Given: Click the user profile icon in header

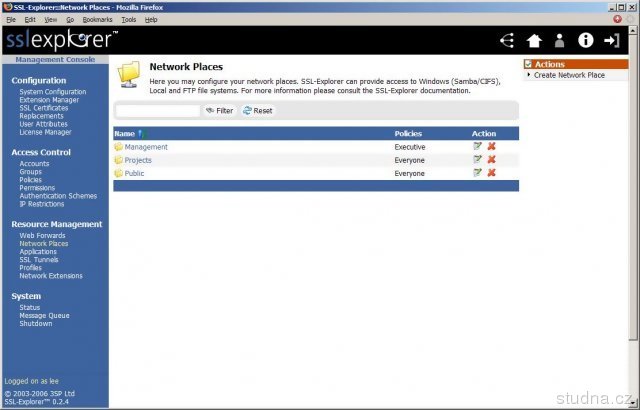Looking at the screenshot, I should coord(560,41).
